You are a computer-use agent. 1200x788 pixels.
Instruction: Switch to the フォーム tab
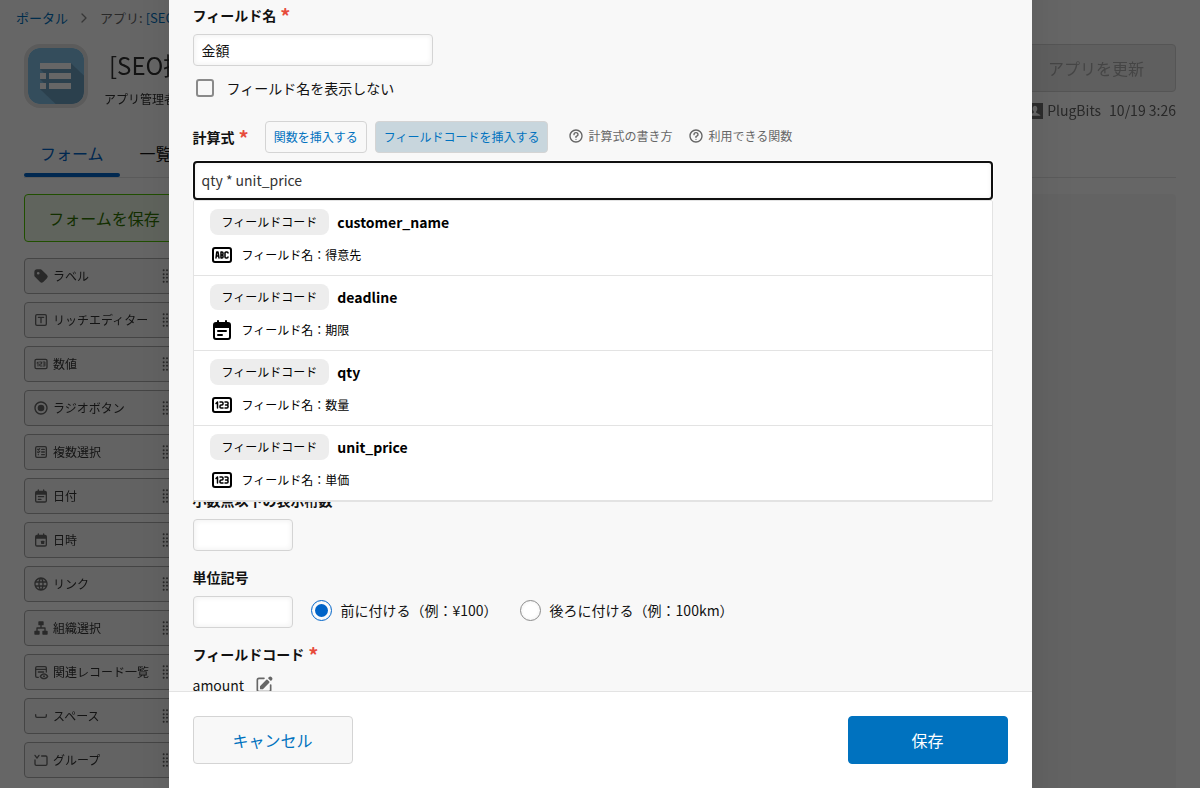tap(72, 154)
